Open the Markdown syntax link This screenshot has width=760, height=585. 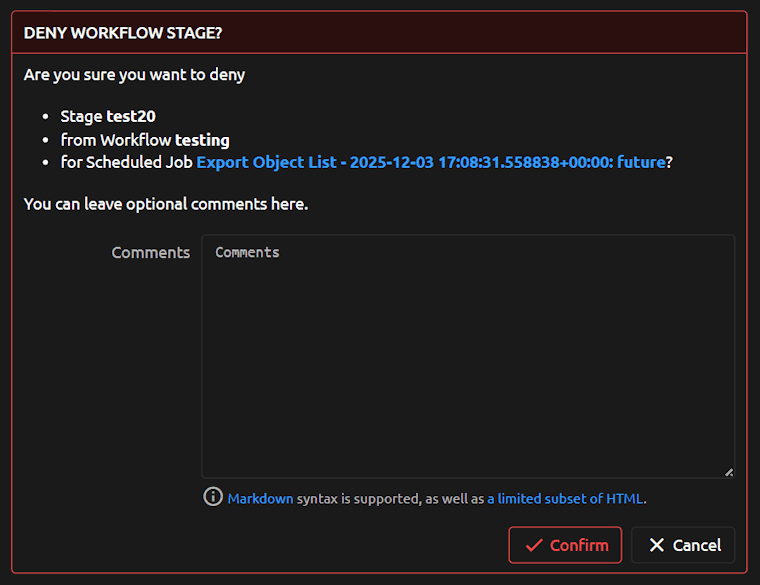click(260, 498)
